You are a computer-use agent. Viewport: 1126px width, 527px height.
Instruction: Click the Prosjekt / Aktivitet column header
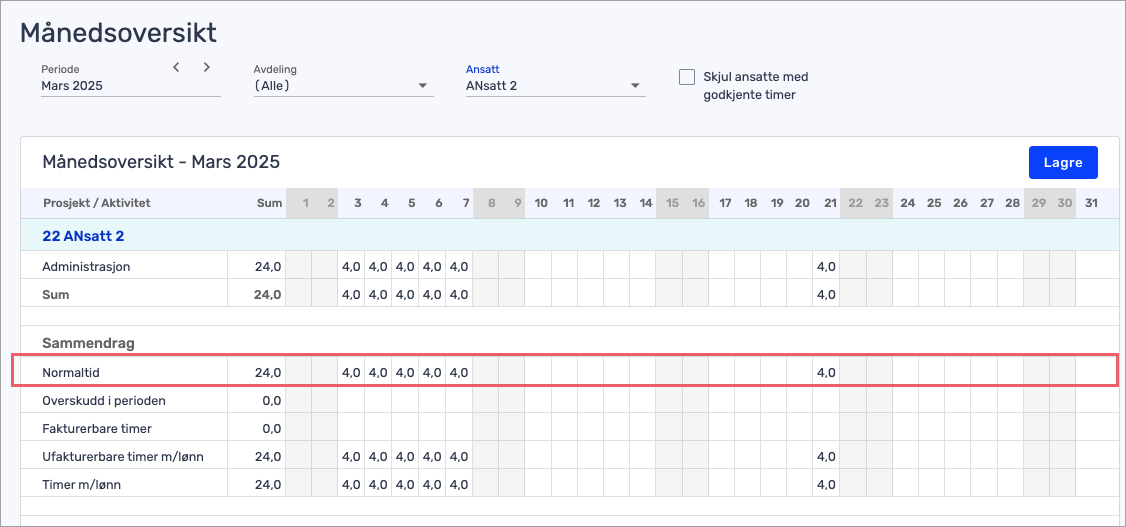pyautogui.click(x=97, y=203)
